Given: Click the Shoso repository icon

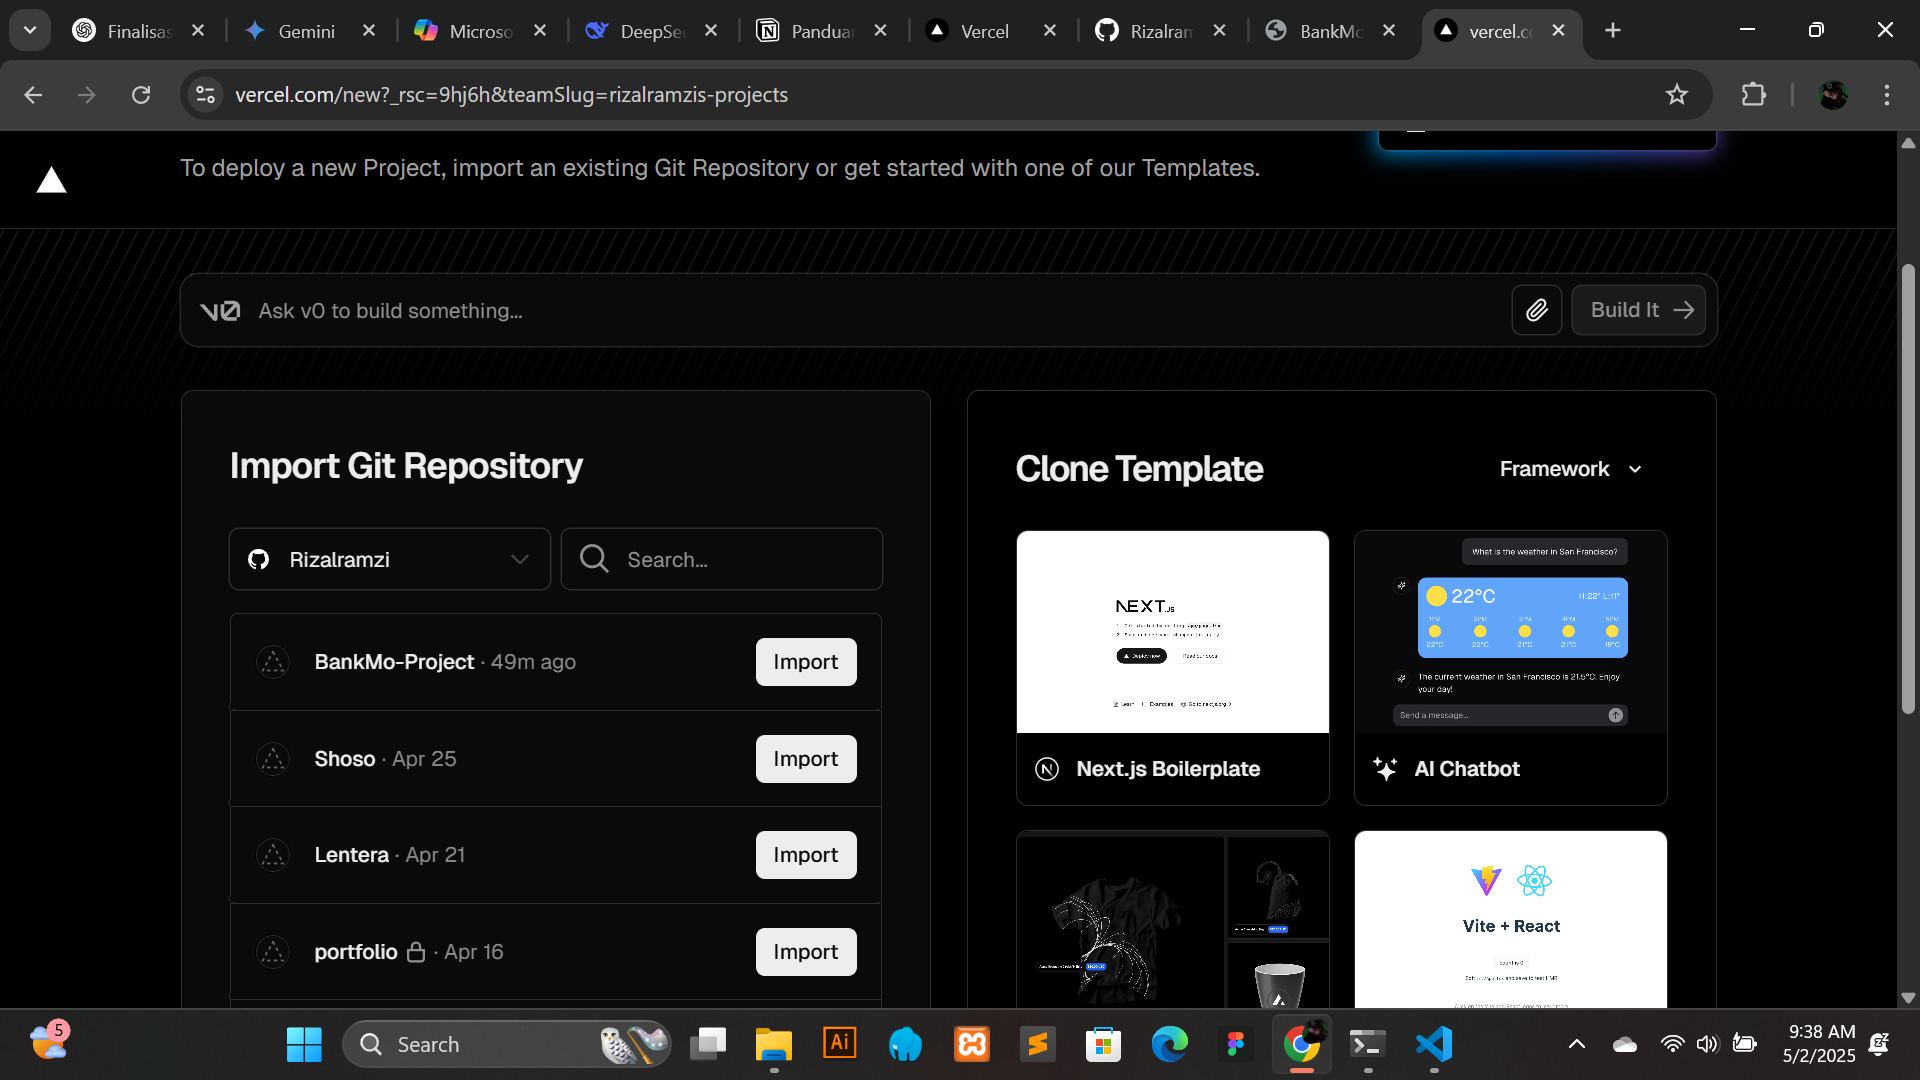Looking at the screenshot, I should pyautogui.click(x=273, y=759).
